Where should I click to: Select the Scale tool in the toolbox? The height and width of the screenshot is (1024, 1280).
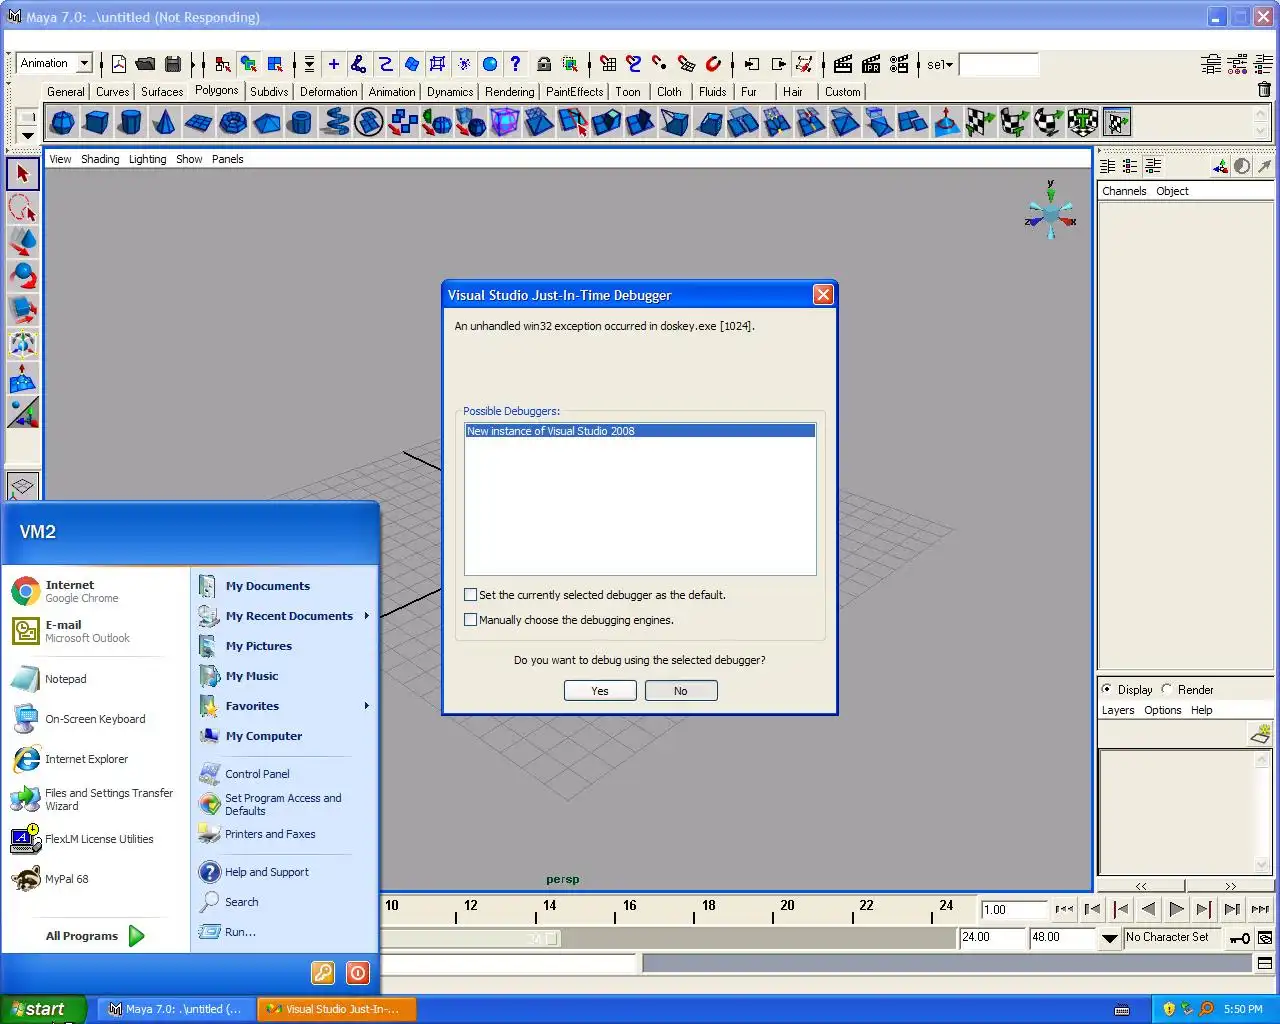coord(23,309)
